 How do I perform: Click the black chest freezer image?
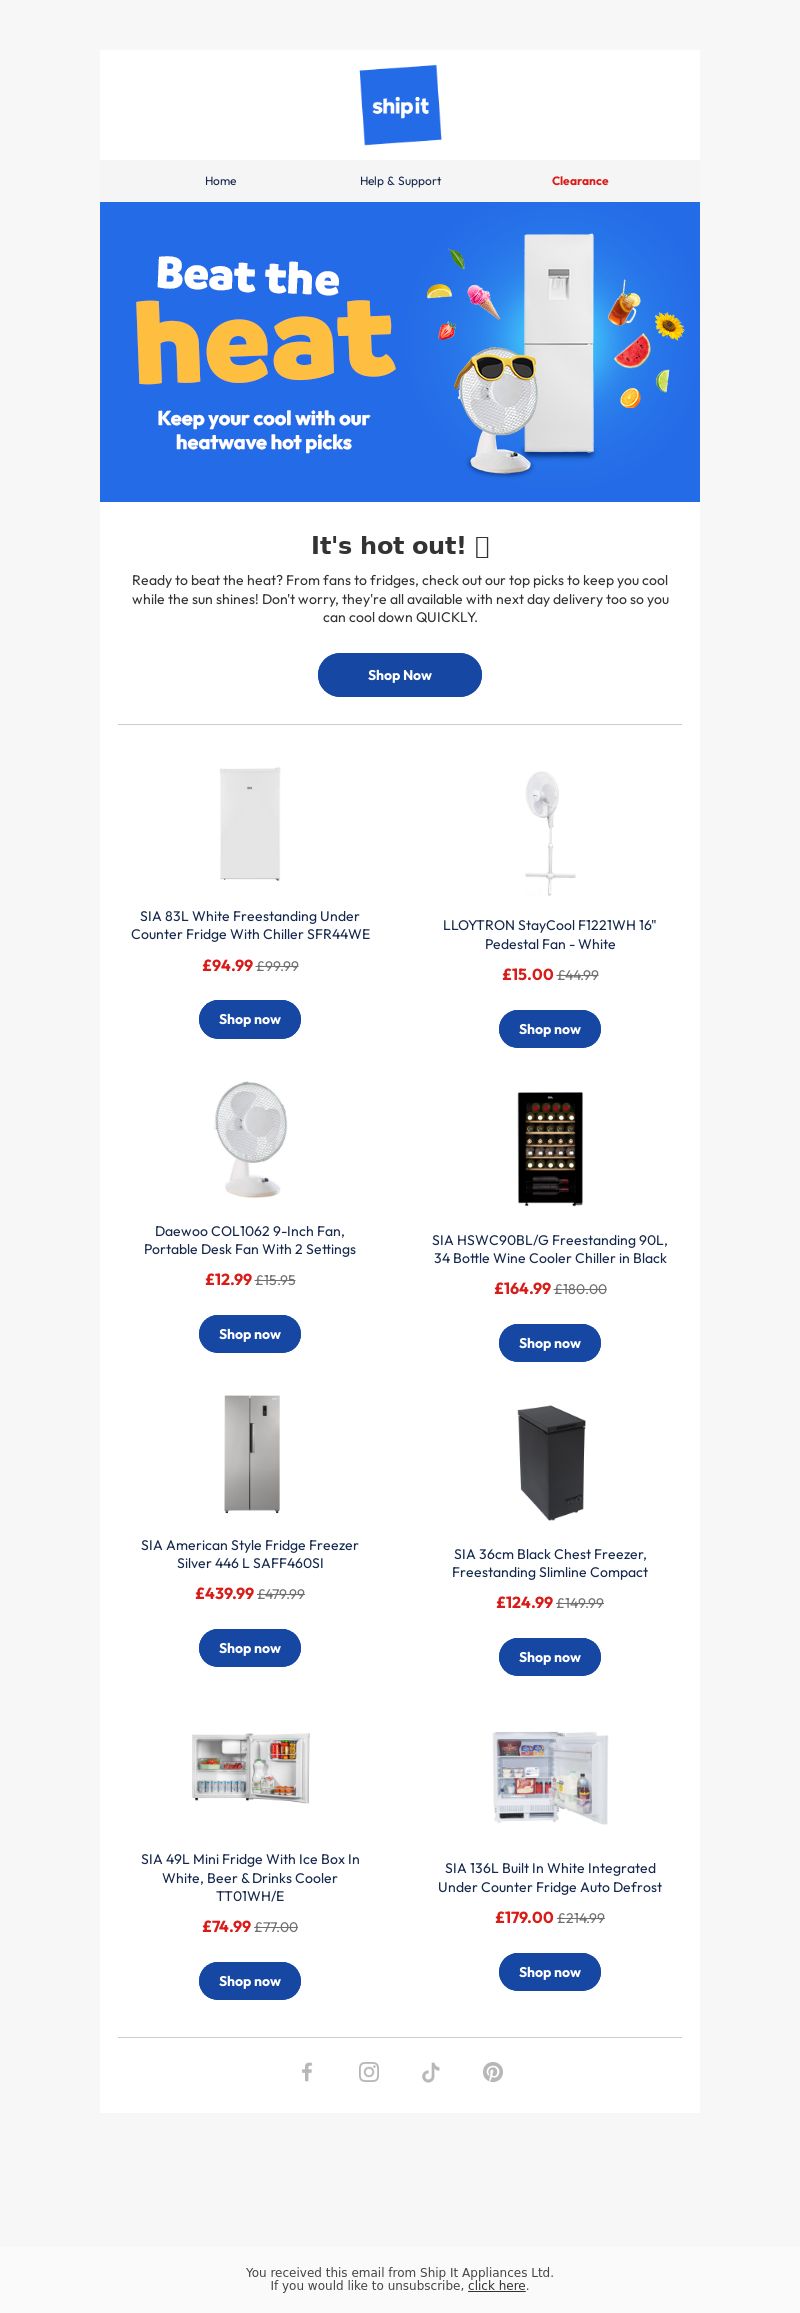click(x=550, y=1462)
